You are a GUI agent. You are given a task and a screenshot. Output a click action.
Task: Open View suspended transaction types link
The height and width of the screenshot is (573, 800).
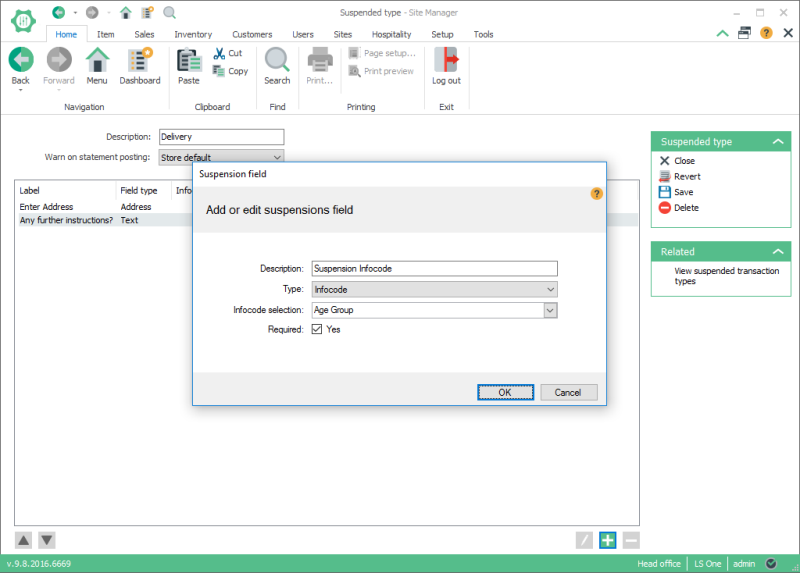point(727,276)
